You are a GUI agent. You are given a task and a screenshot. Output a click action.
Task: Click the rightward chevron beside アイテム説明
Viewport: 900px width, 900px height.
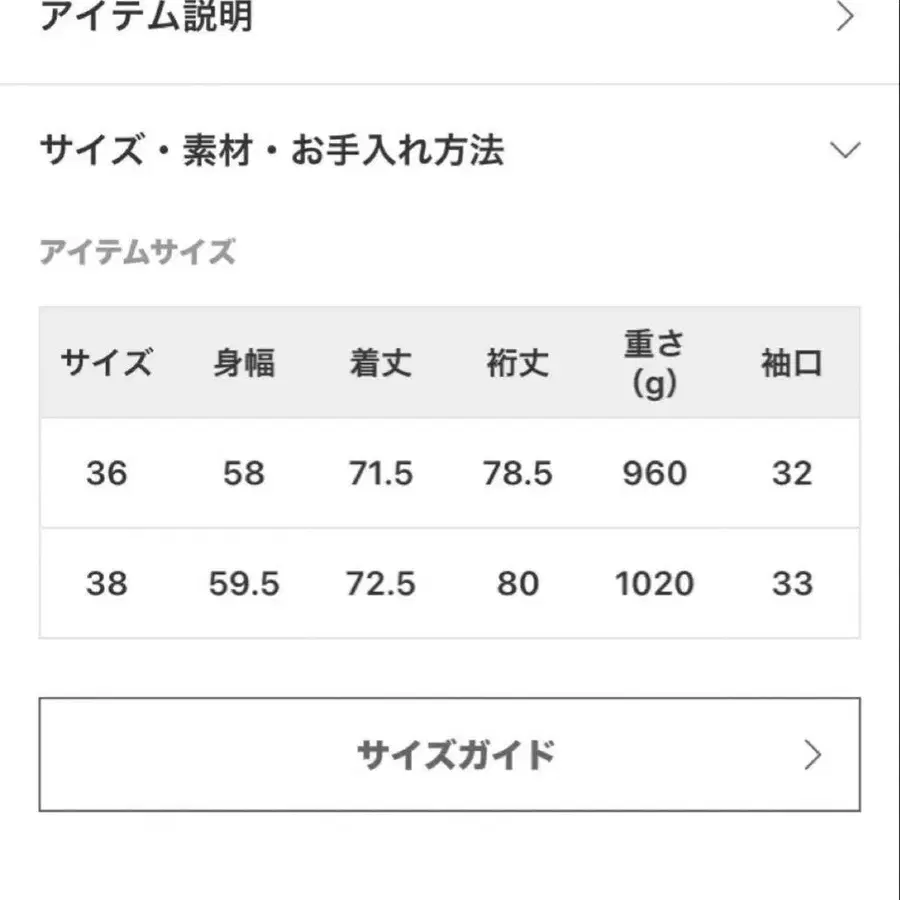point(846,18)
